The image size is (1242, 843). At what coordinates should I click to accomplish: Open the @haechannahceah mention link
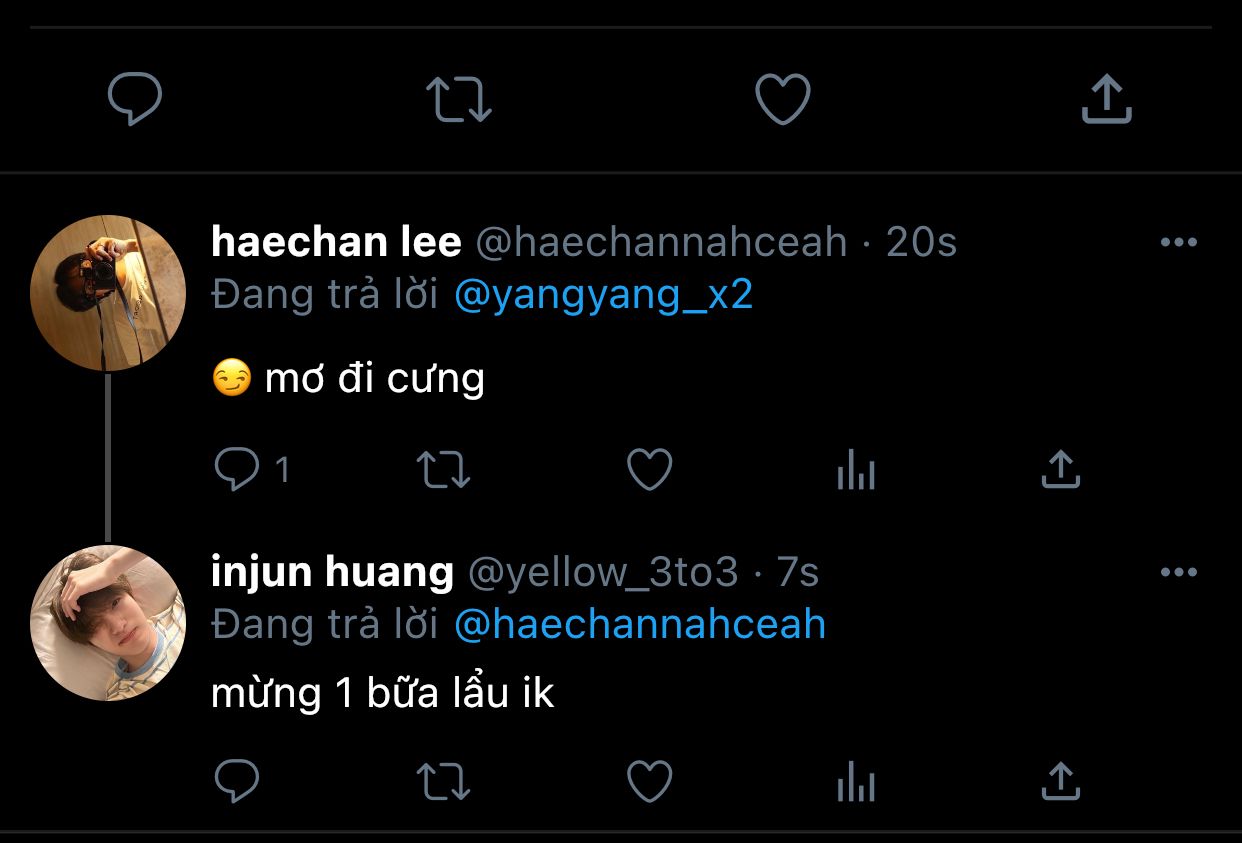tap(640, 625)
